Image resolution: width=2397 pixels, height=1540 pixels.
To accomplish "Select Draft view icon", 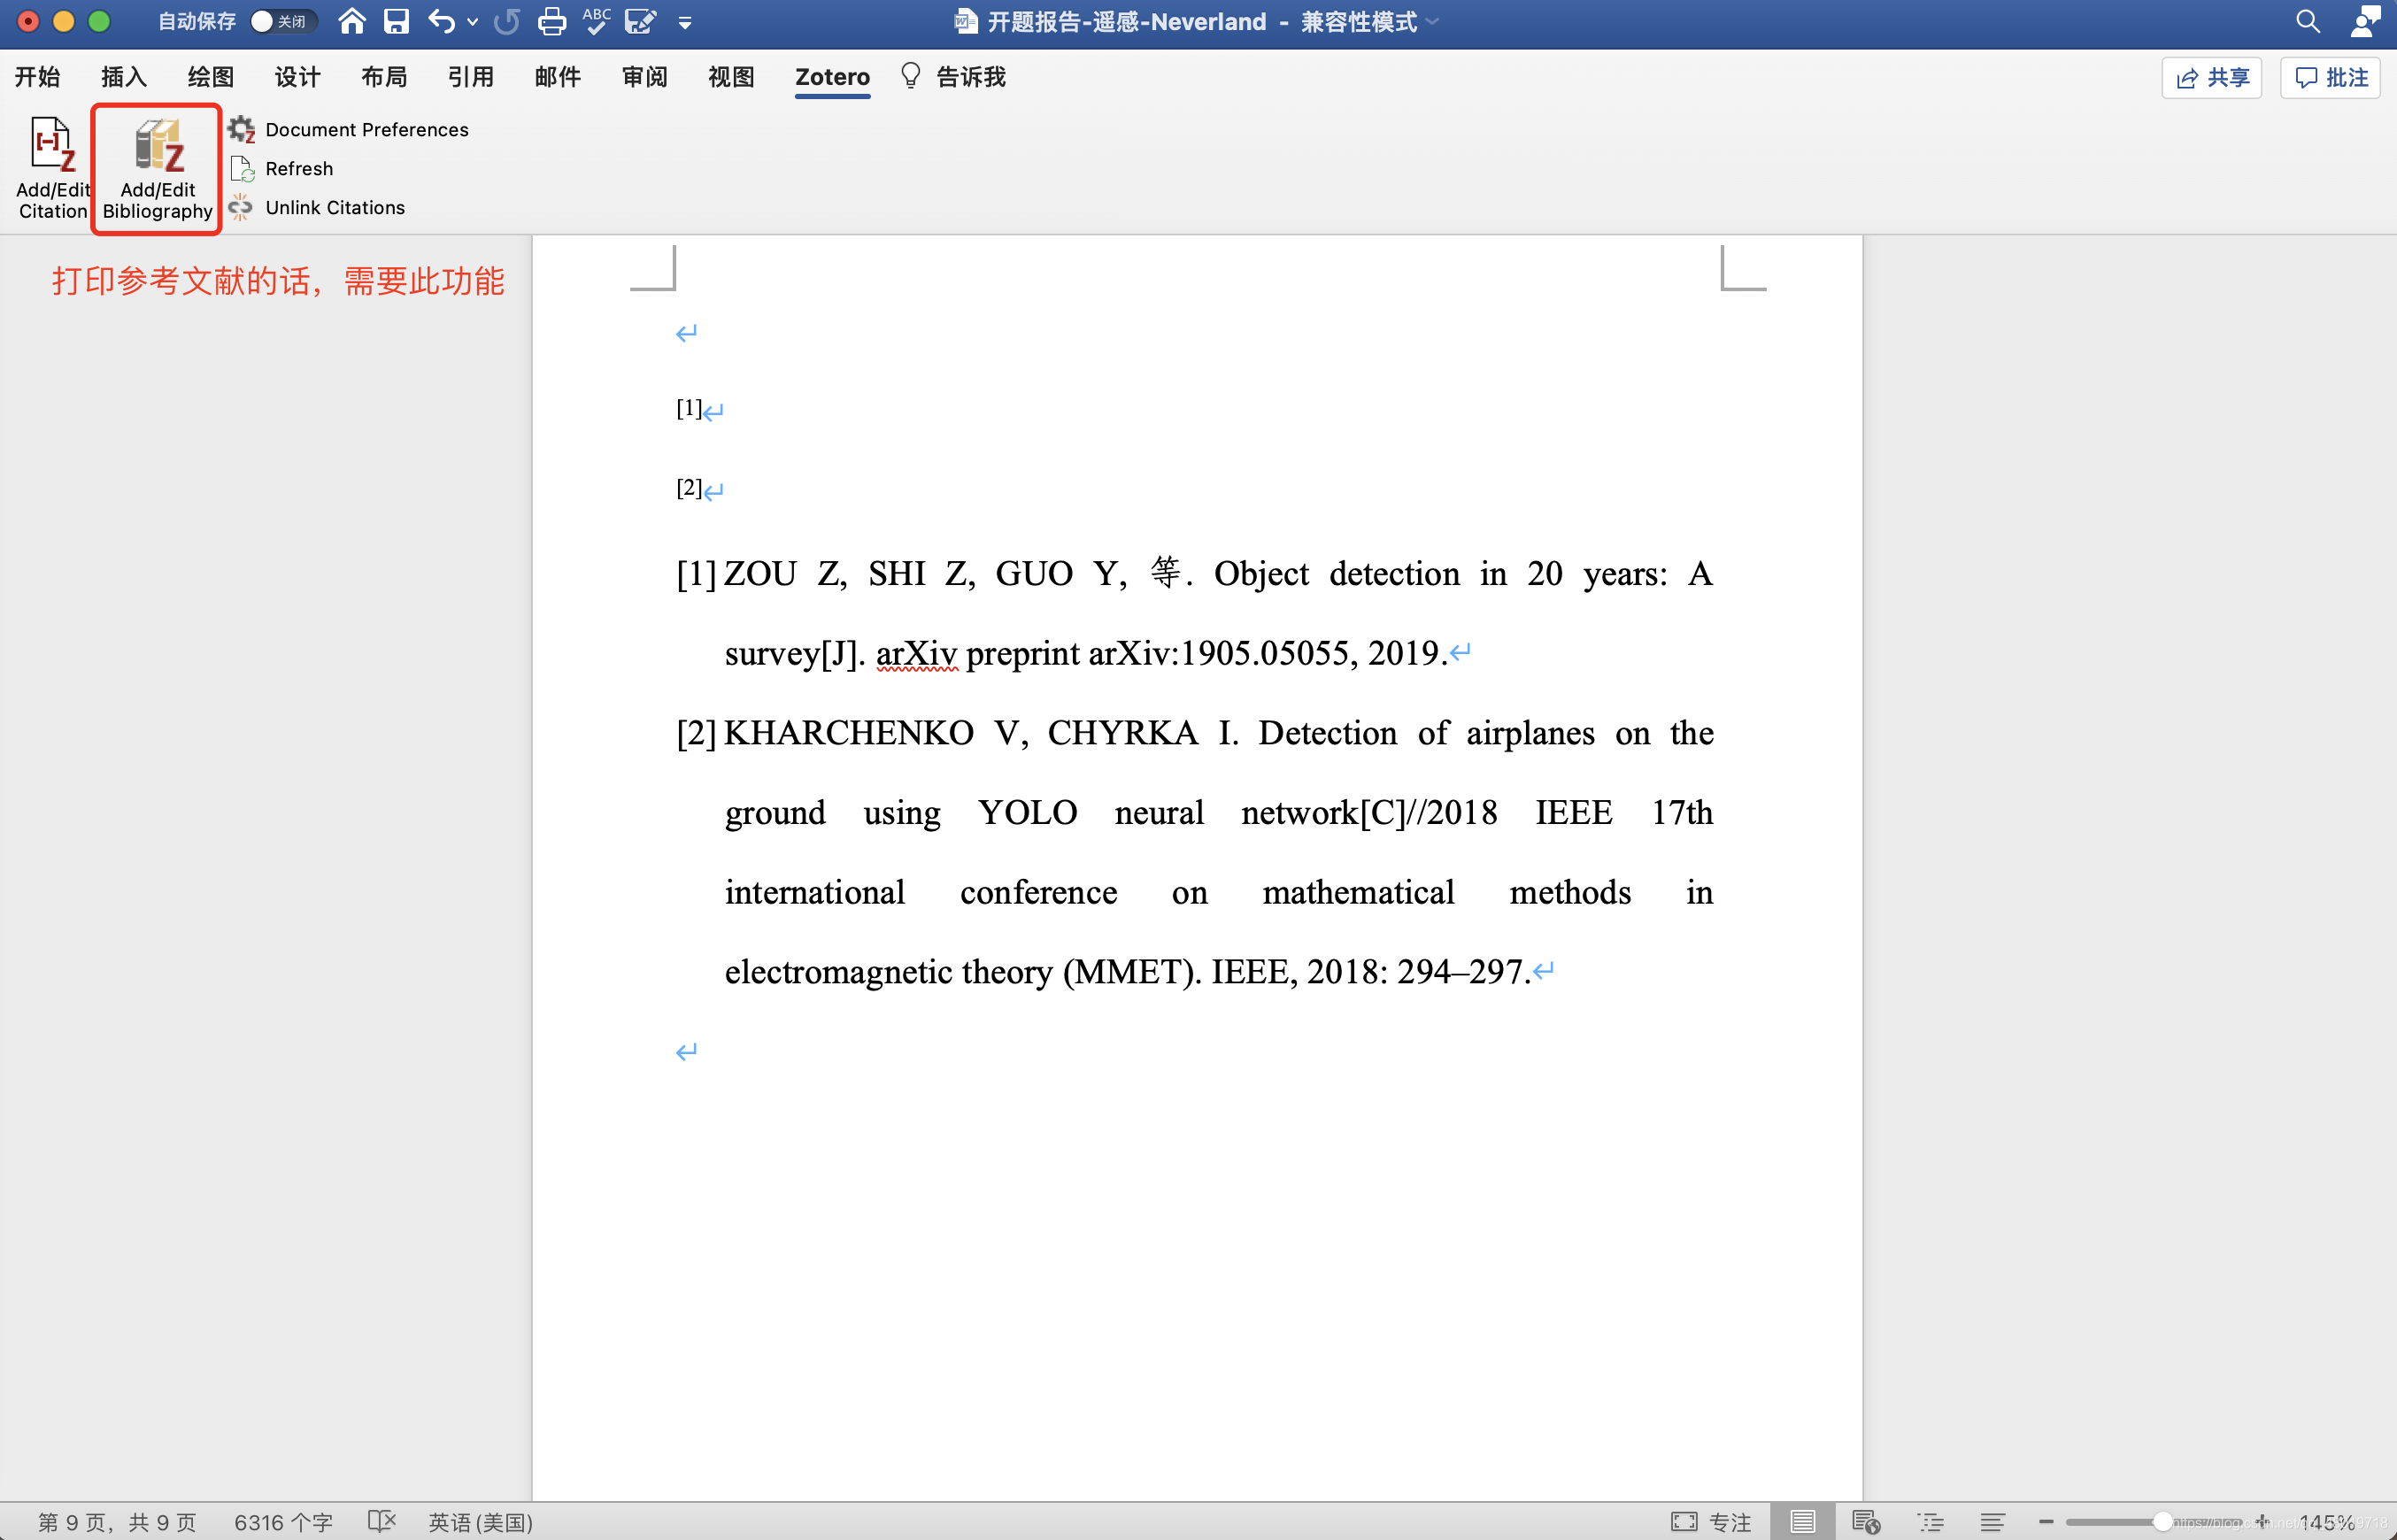I will 1993,1521.
